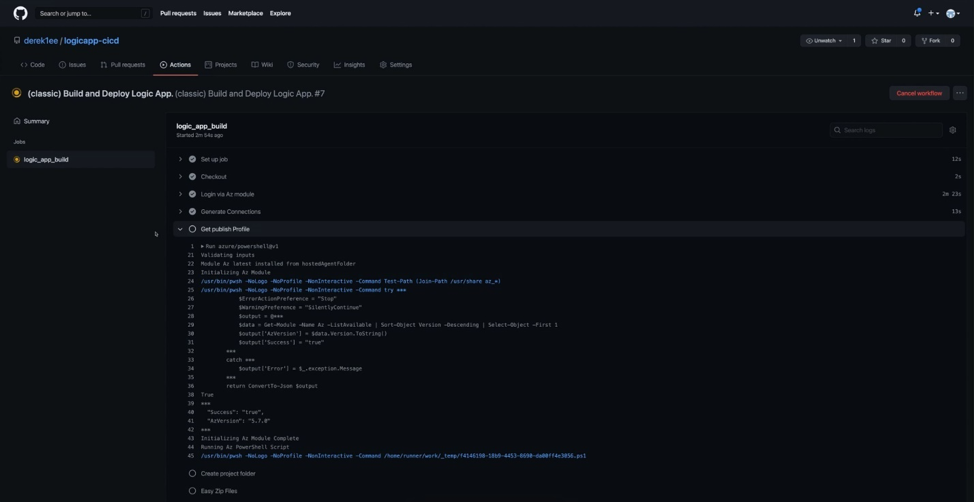The image size is (974, 502).
Task: Open the logicapp-cicd repository link
Action: [91, 40]
